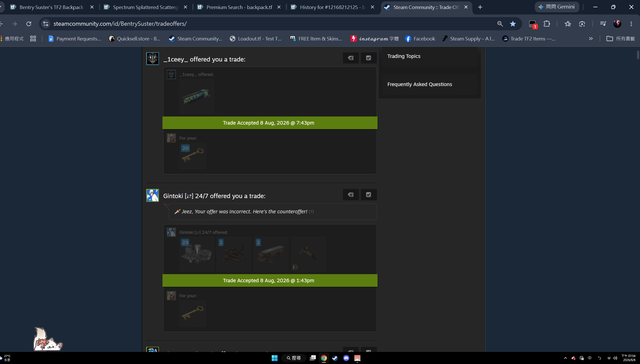This screenshot has height=364, width=640.
Task: Click the 23 refined metal item from Gintoki
Action: click(x=196, y=254)
